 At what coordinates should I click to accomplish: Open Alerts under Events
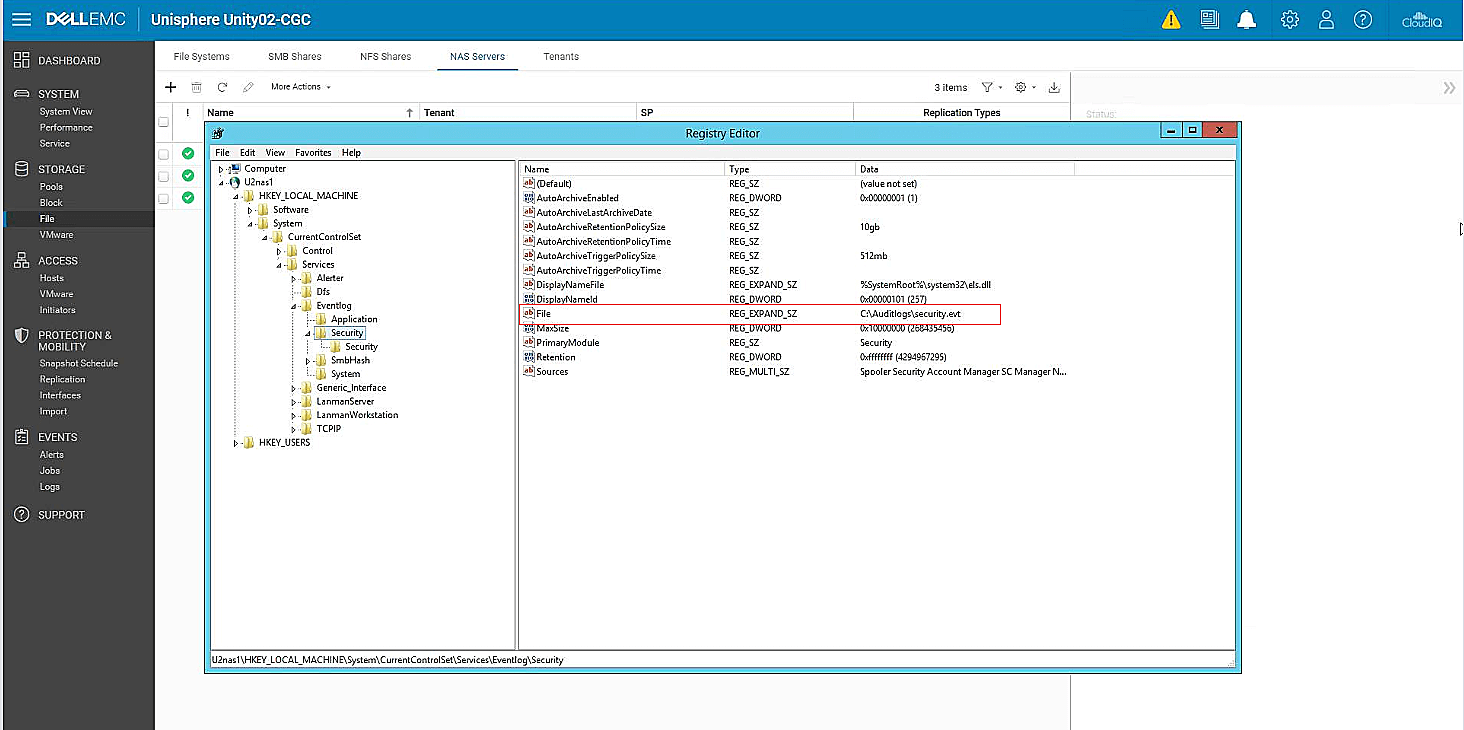[51, 455]
